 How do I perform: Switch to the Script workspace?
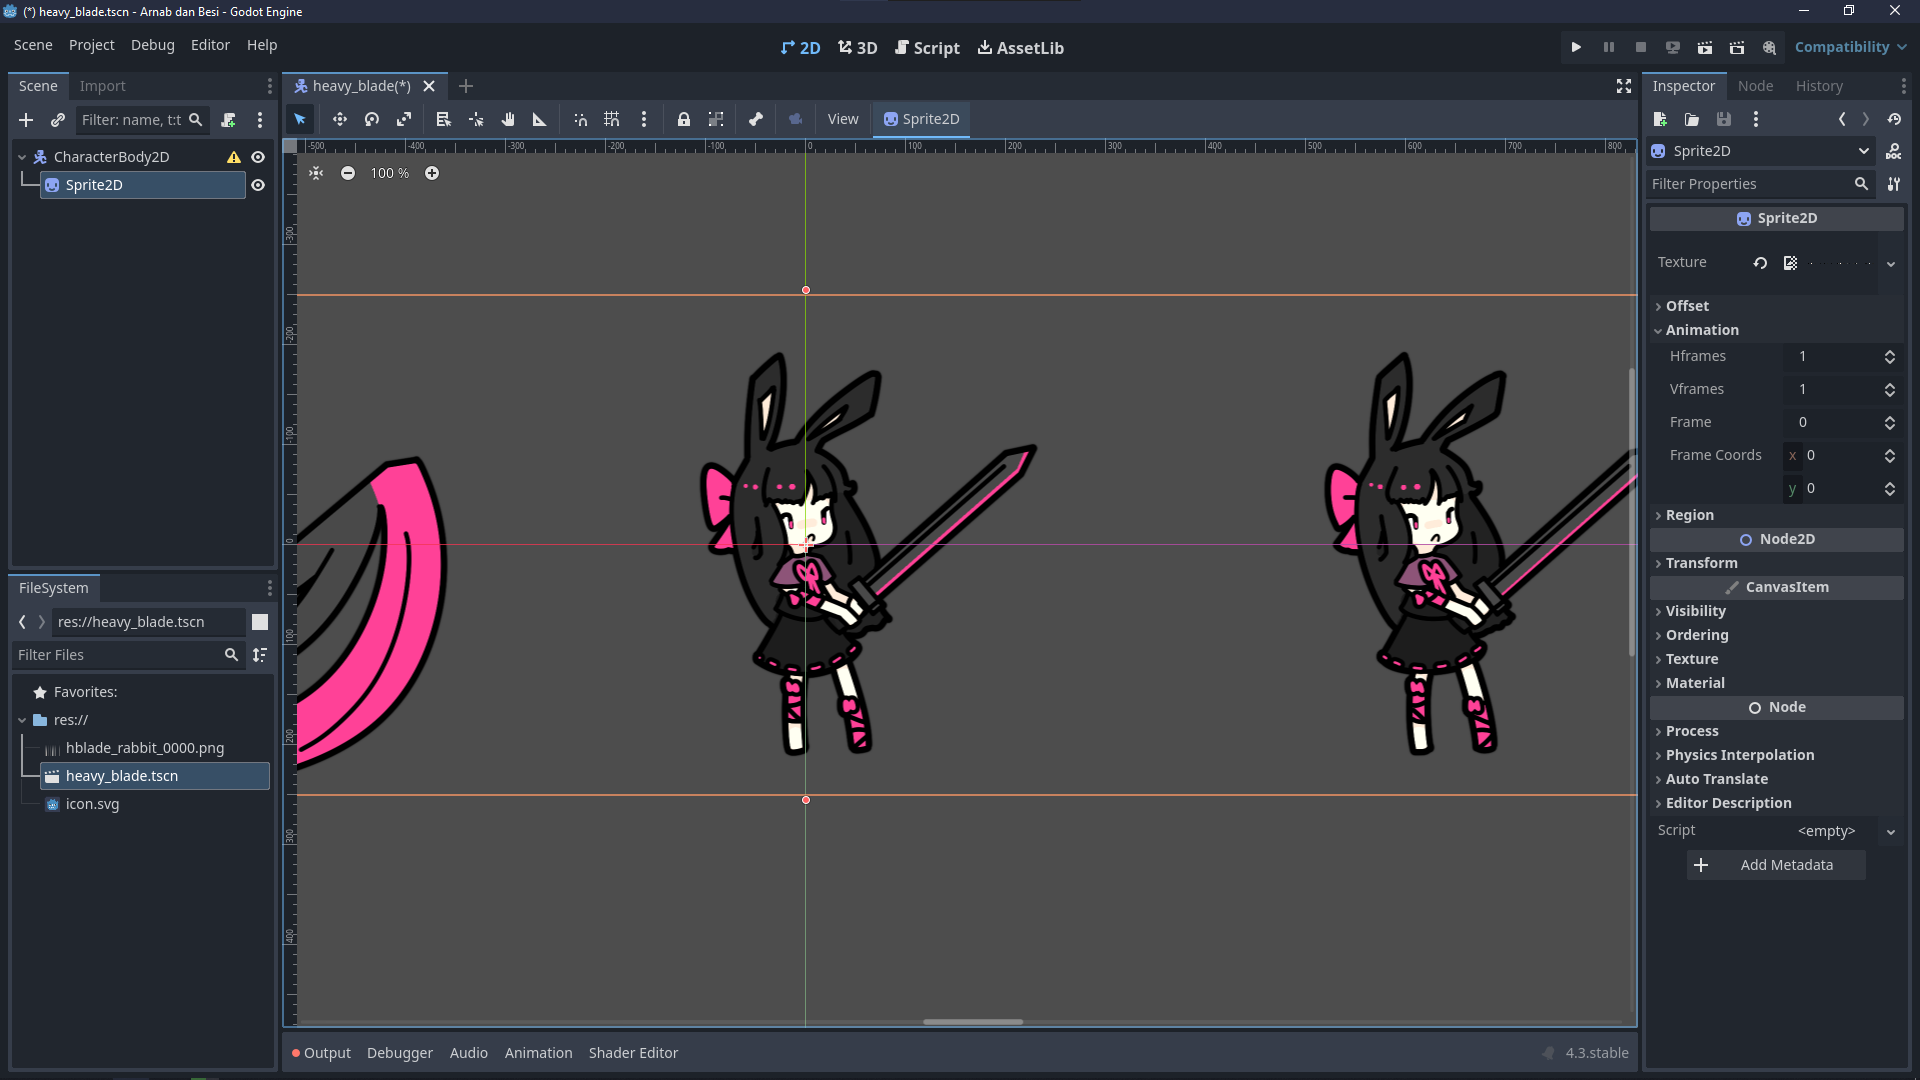click(x=927, y=48)
